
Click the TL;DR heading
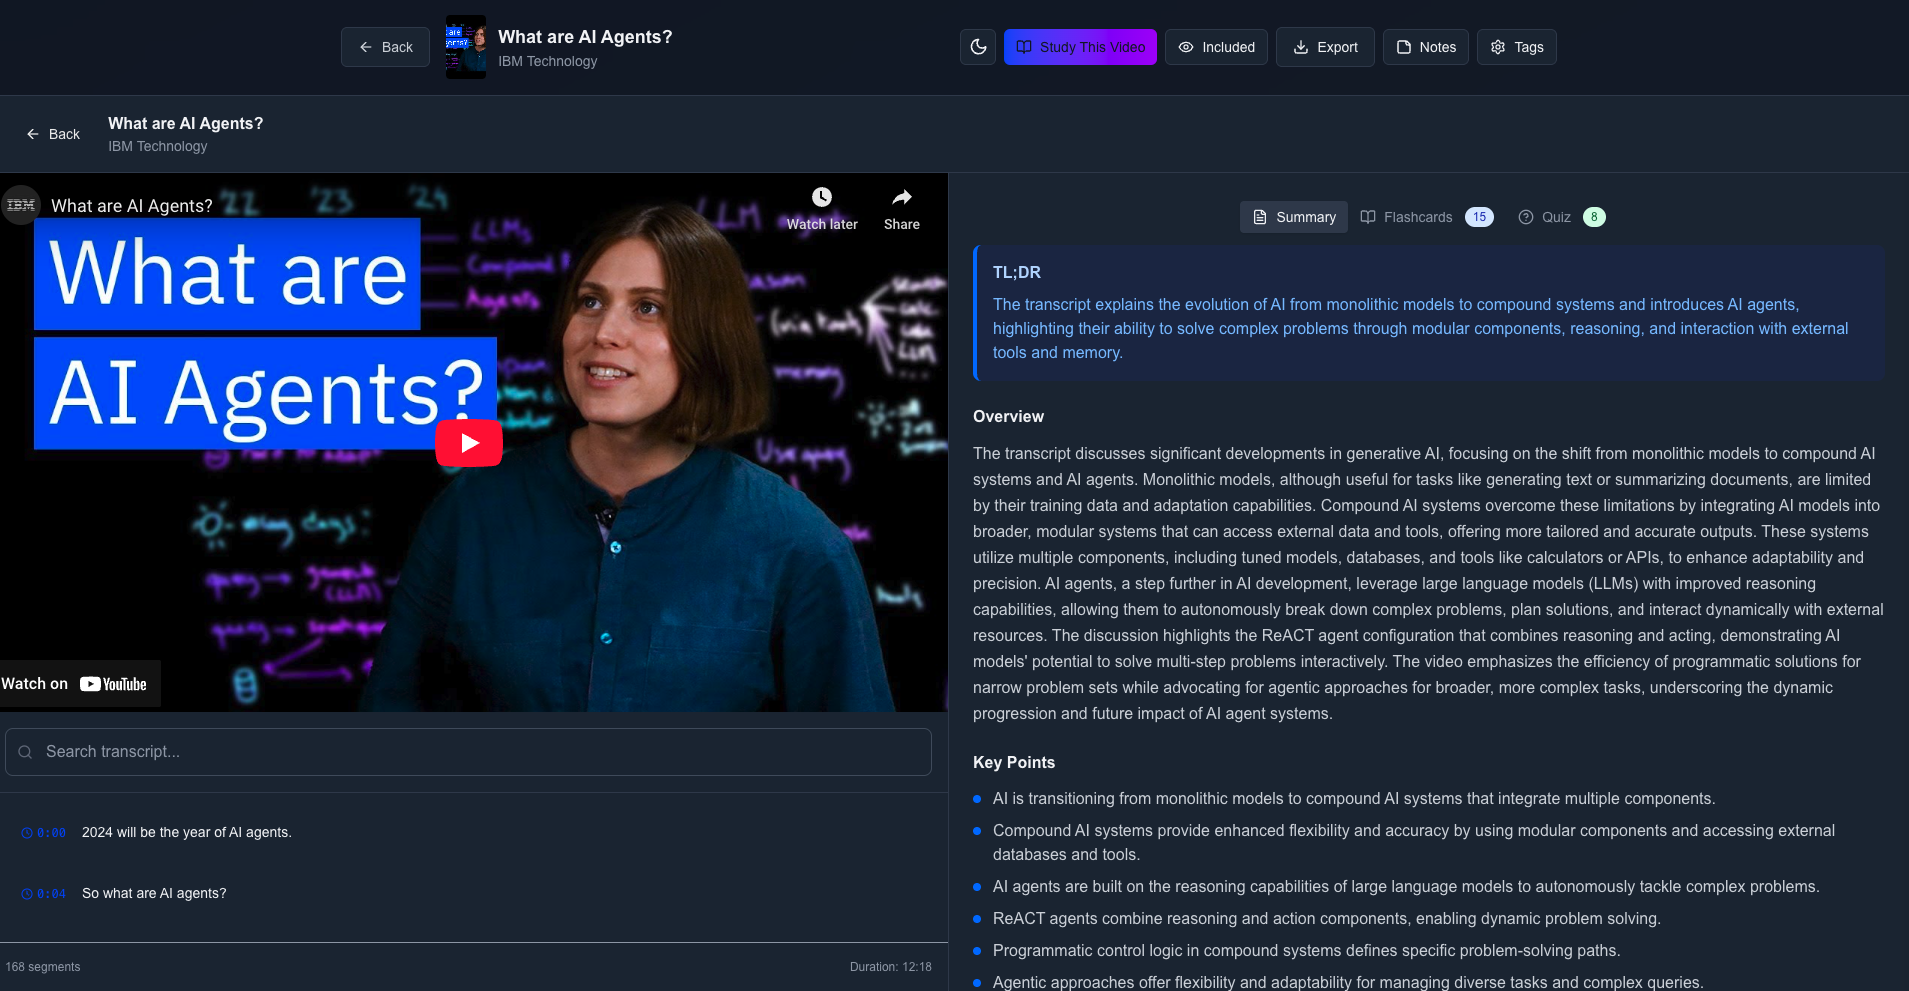click(1016, 272)
